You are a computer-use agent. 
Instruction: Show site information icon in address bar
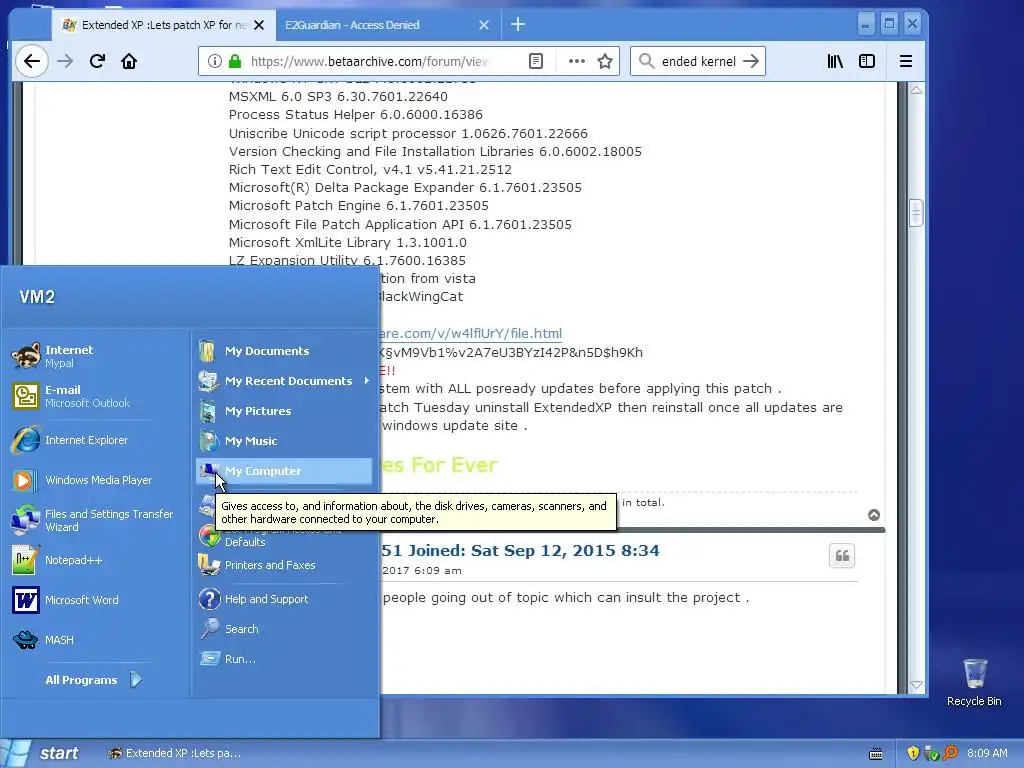point(214,61)
